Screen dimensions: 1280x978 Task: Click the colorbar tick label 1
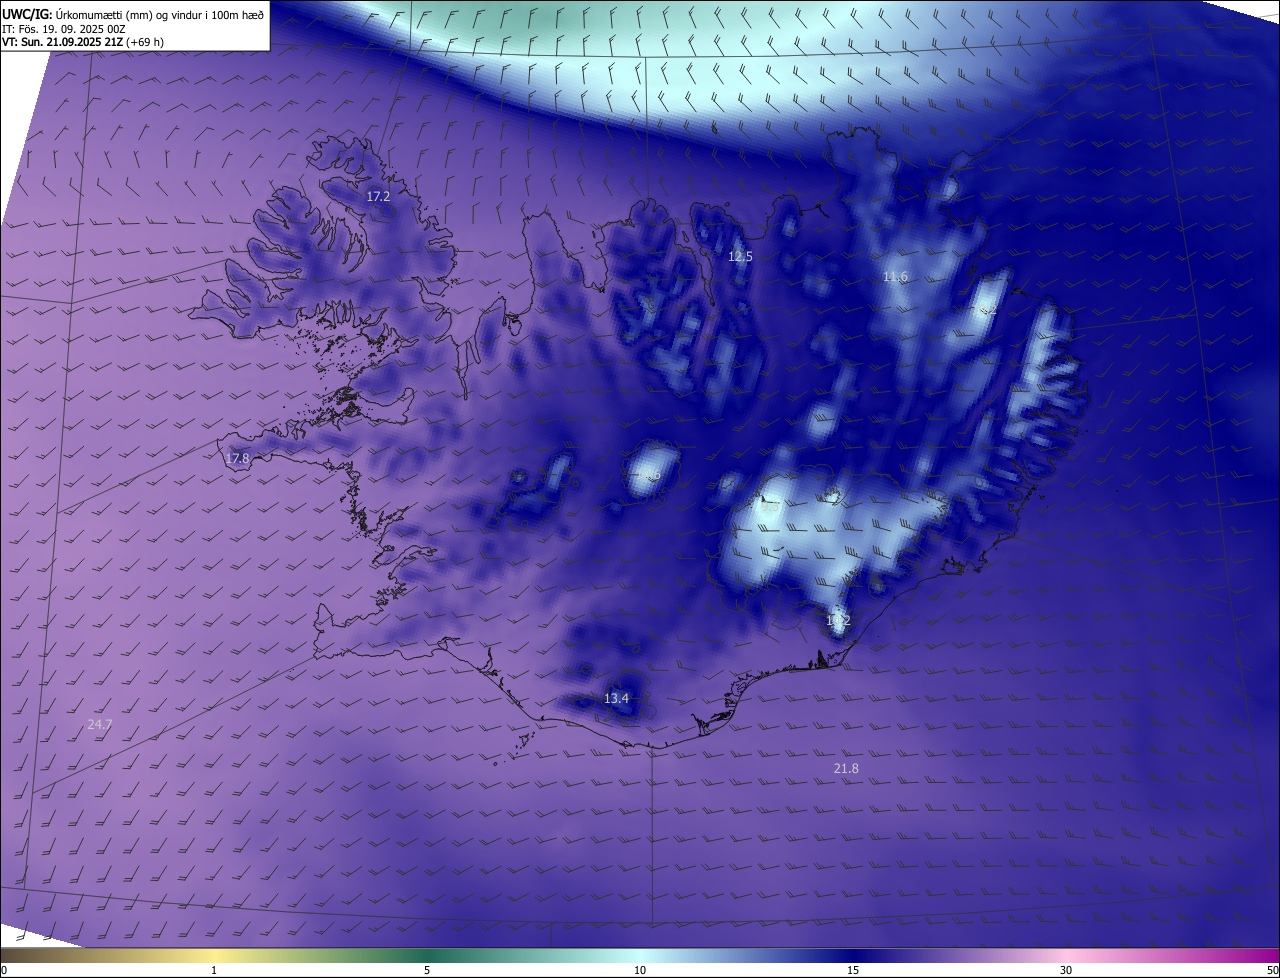[x=214, y=970]
